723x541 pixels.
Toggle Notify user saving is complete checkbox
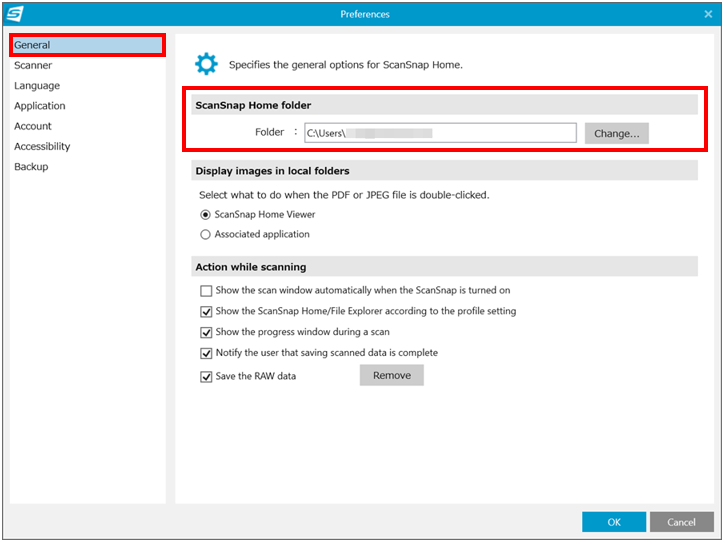(206, 353)
